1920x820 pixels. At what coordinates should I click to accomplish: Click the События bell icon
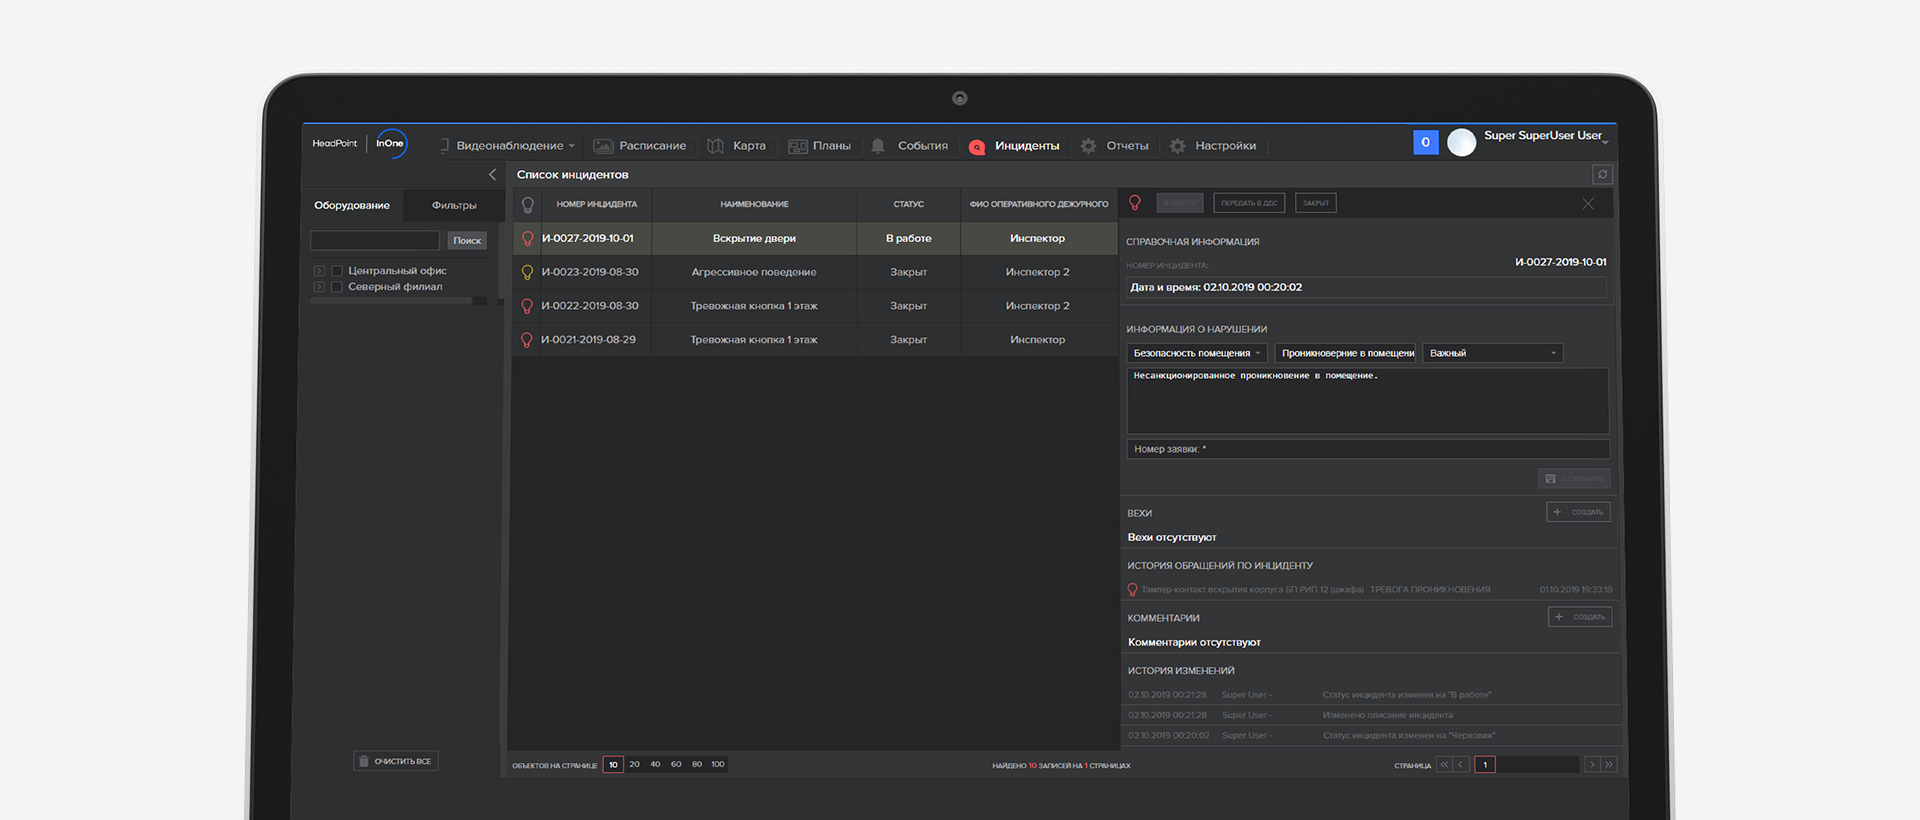[x=878, y=146]
